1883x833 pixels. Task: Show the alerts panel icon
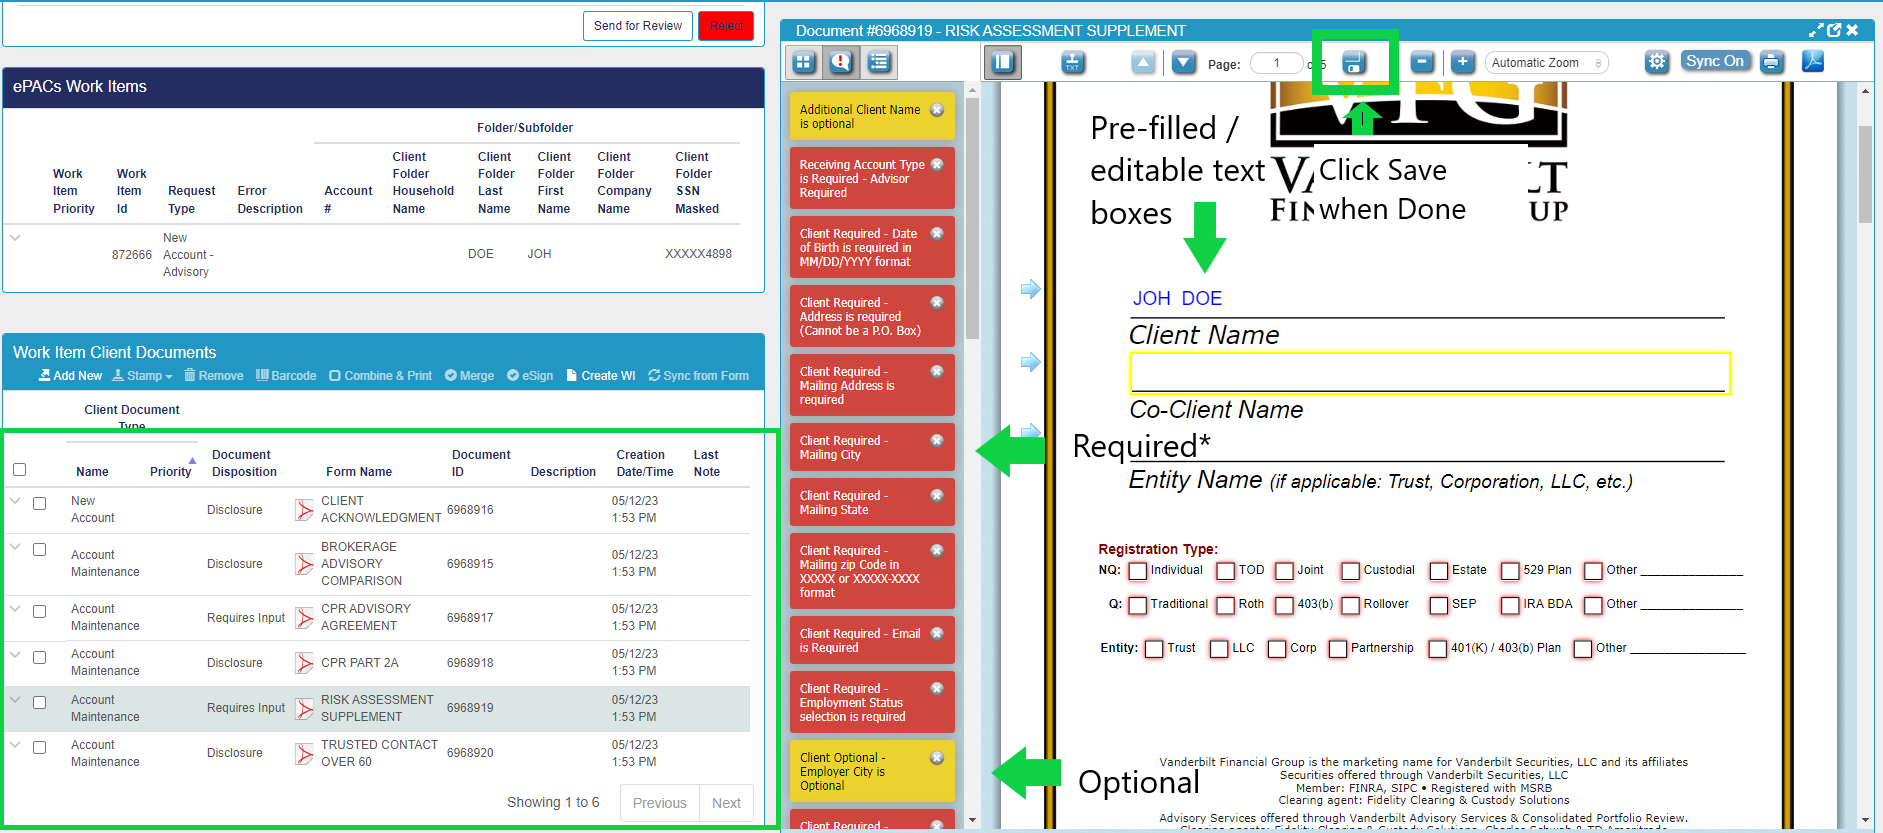click(841, 62)
